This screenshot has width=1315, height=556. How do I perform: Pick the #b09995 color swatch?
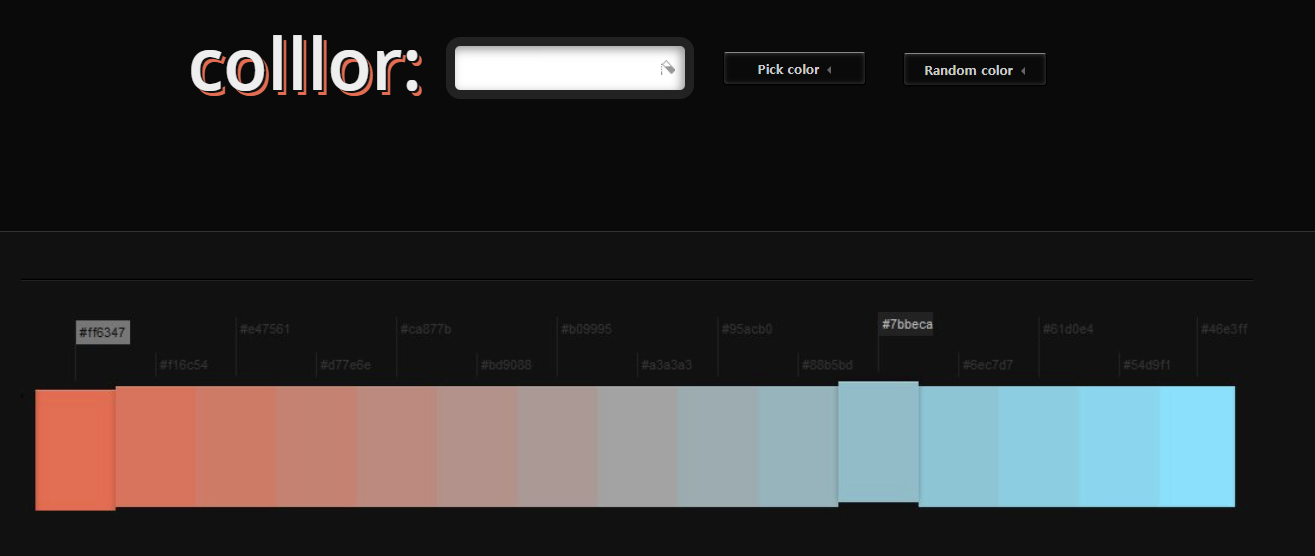558,446
